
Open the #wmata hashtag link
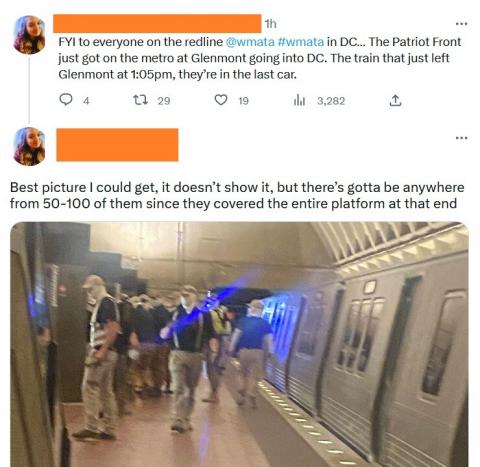[x=300, y=42]
